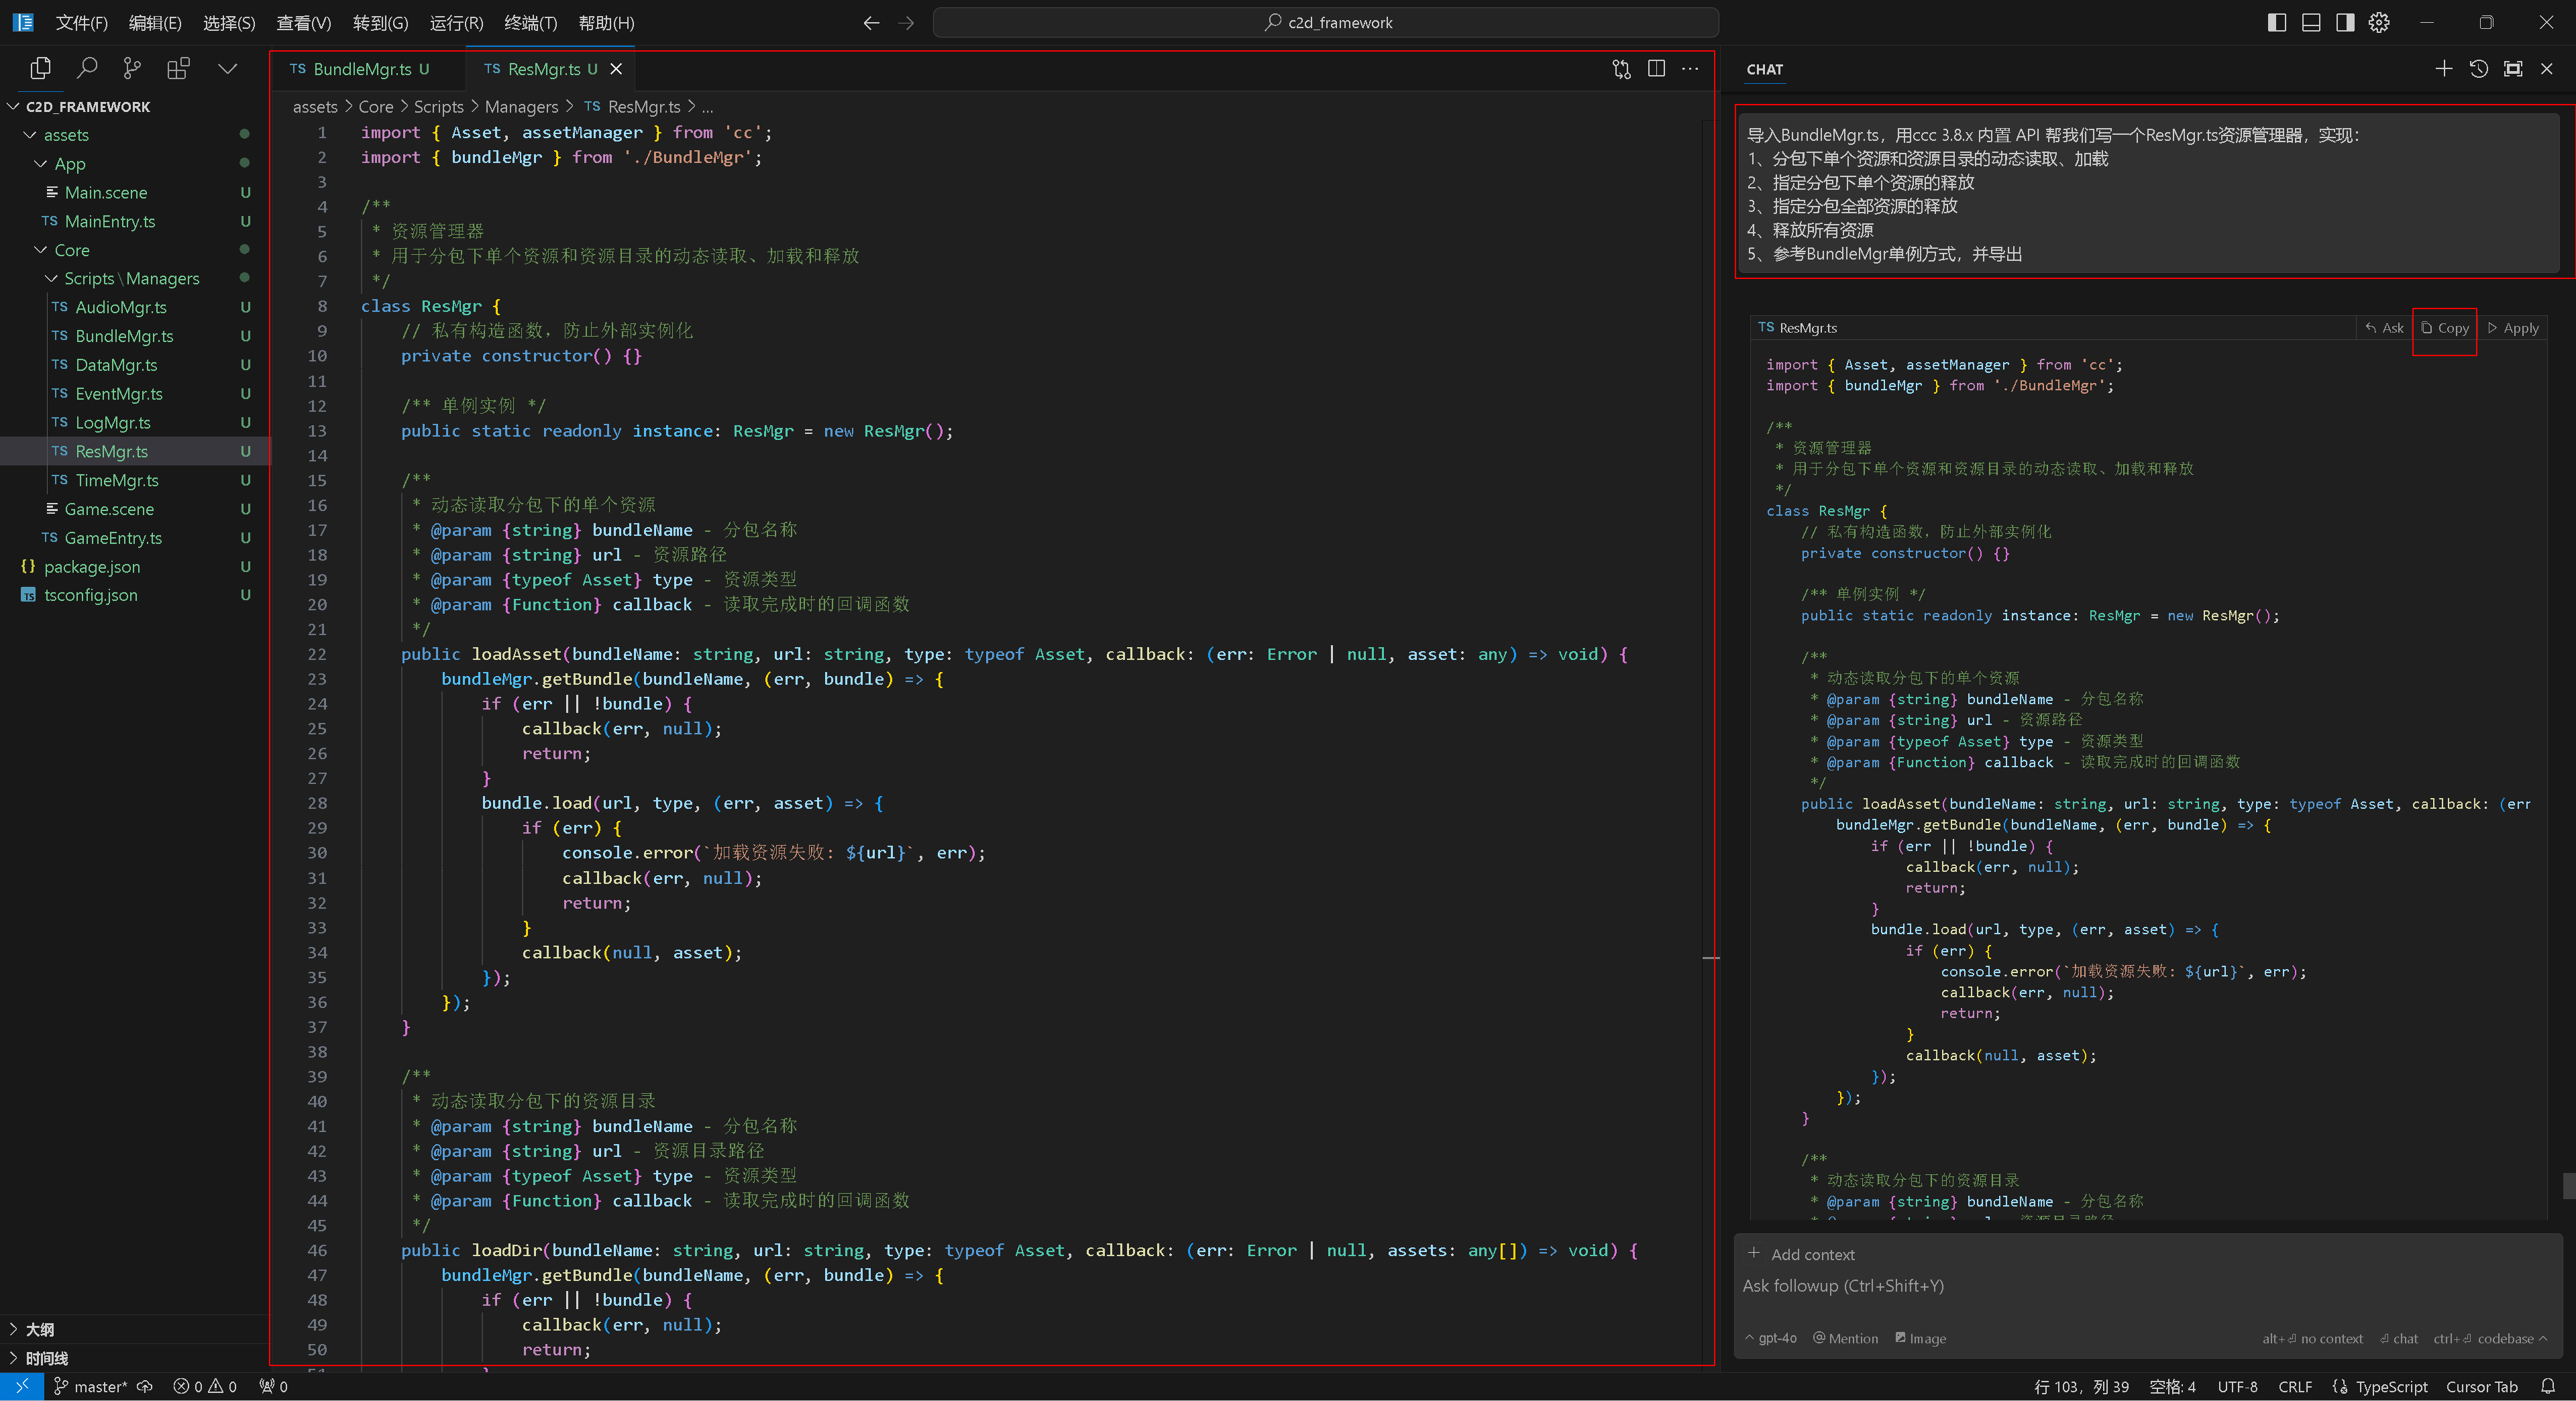
Task: Show more activity views chevron
Action: coord(227,68)
